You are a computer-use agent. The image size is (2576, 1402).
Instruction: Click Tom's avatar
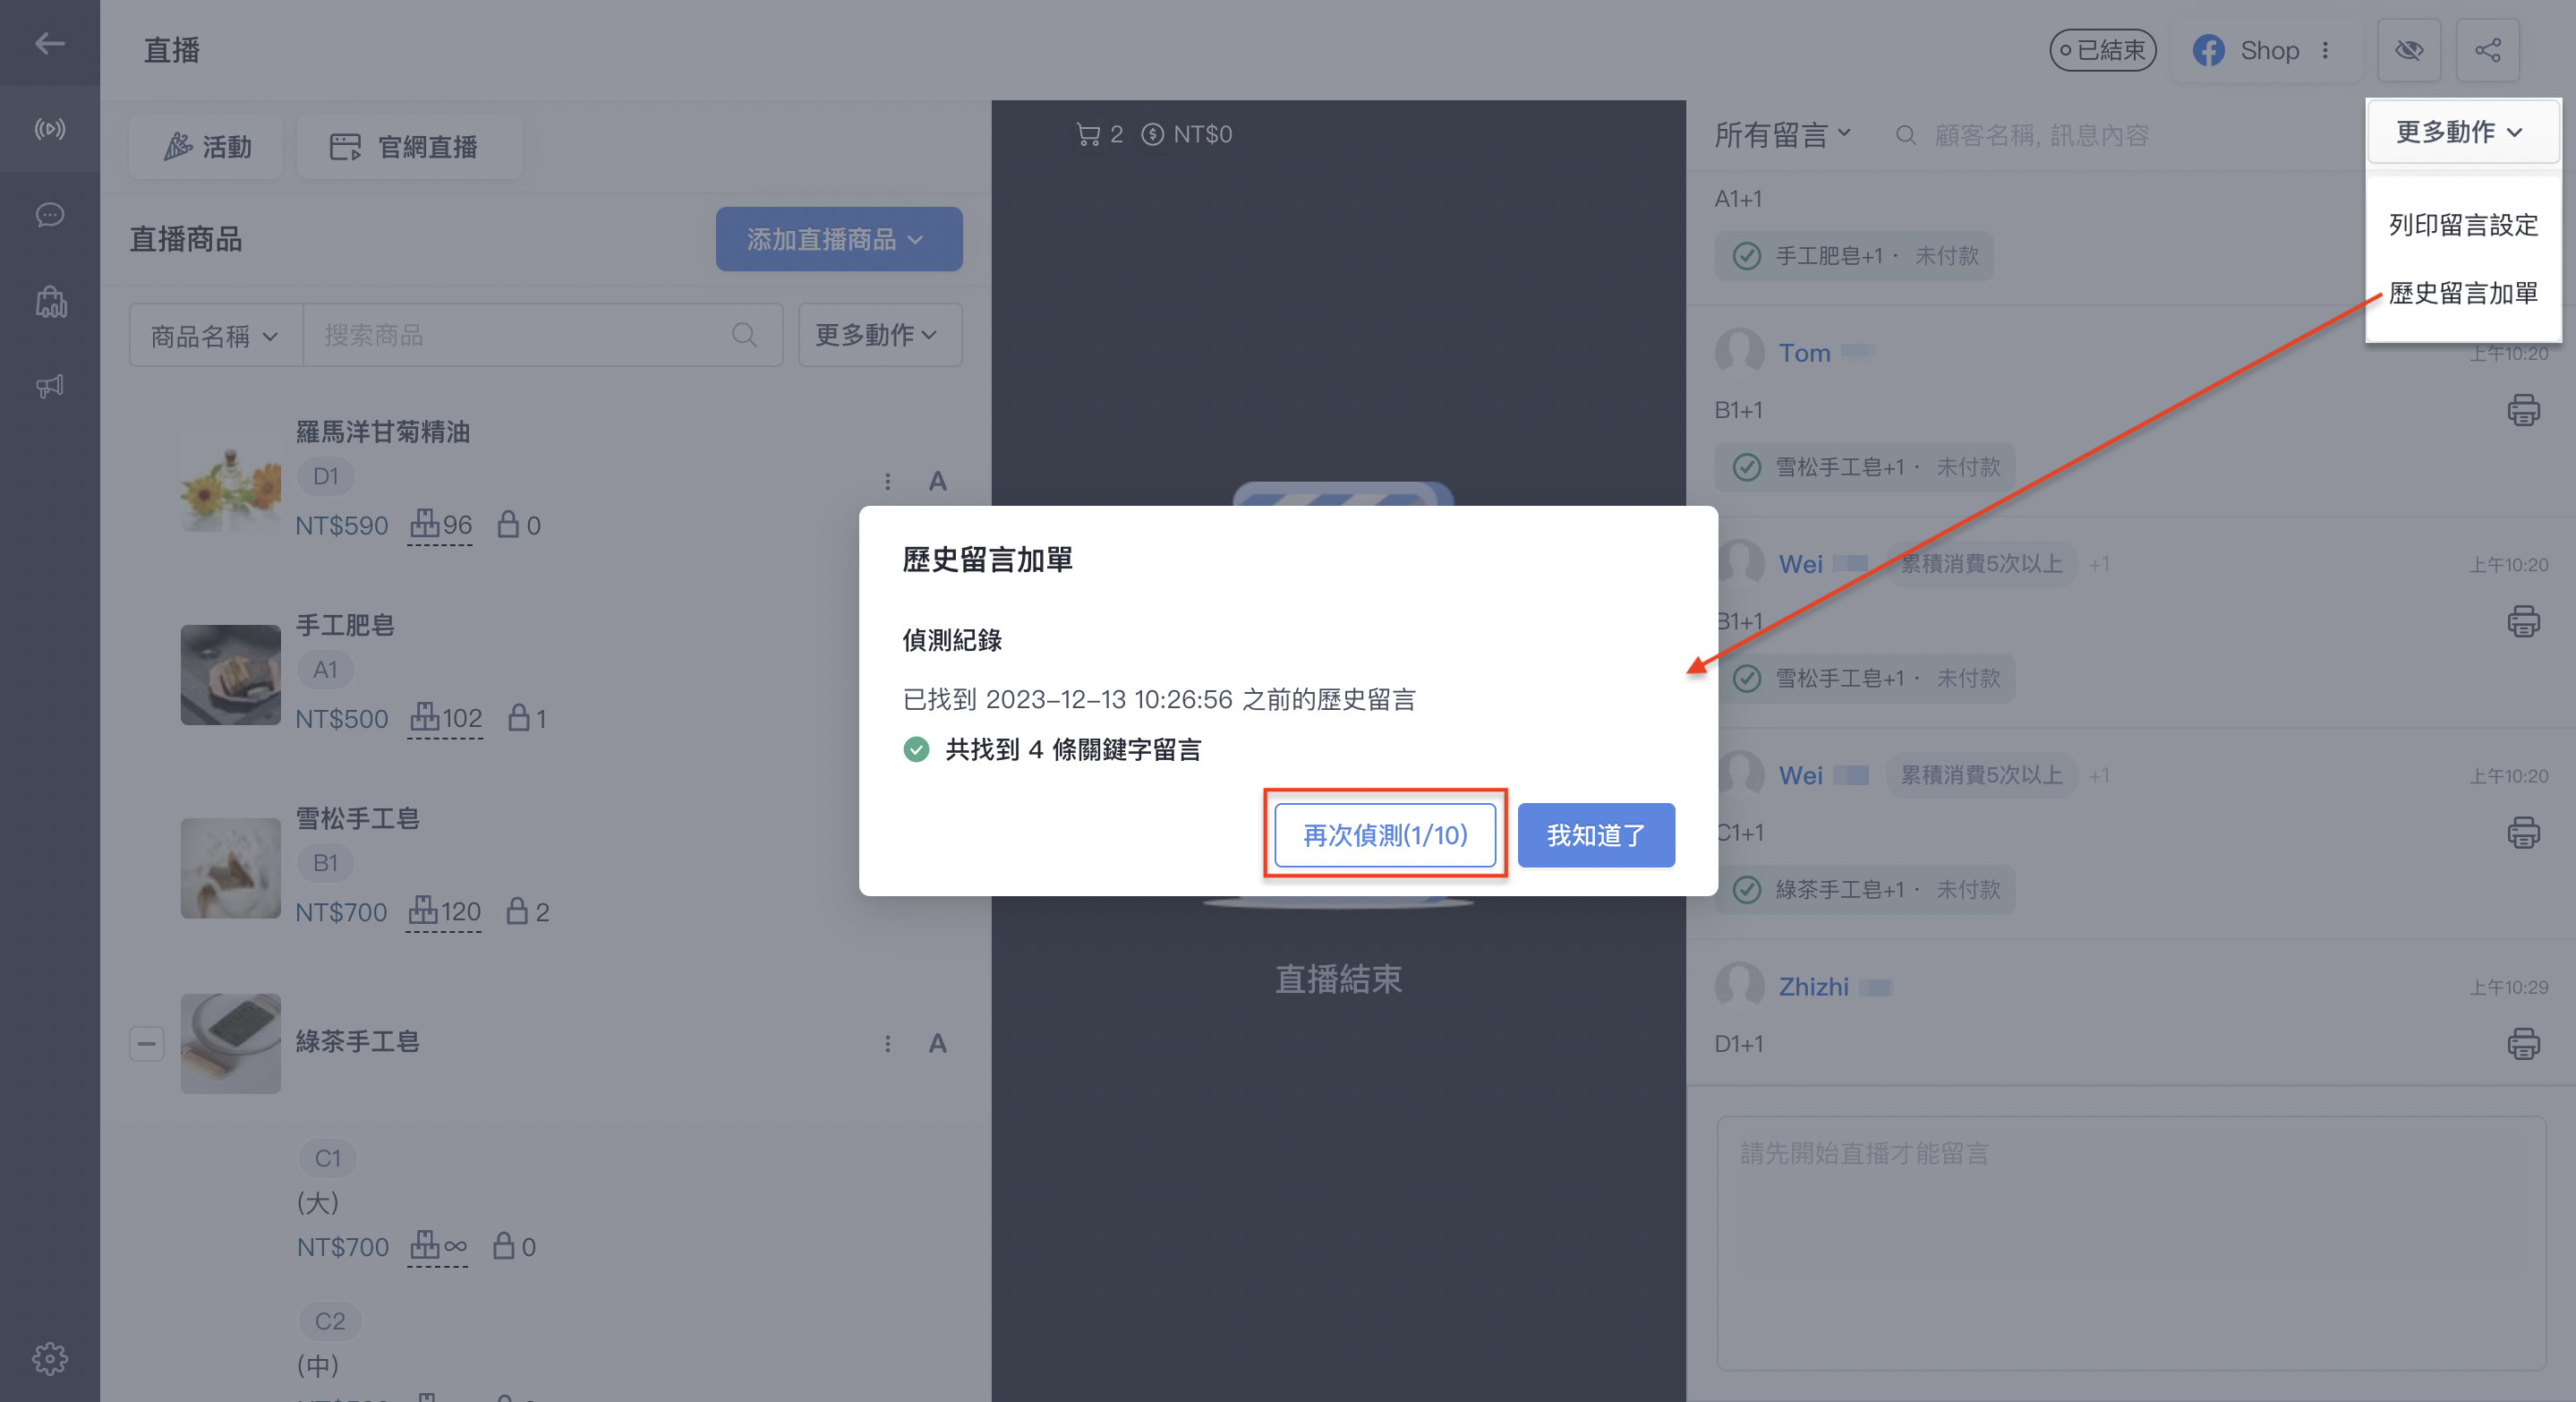(1740, 352)
